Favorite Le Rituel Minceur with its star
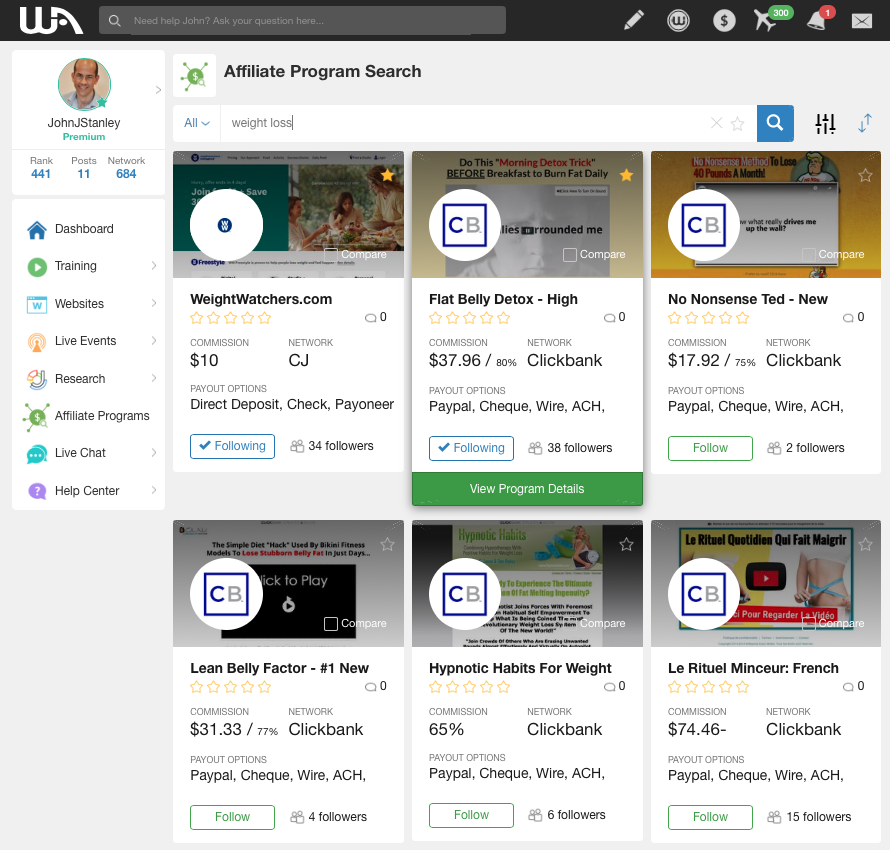890x850 pixels. [x=865, y=544]
